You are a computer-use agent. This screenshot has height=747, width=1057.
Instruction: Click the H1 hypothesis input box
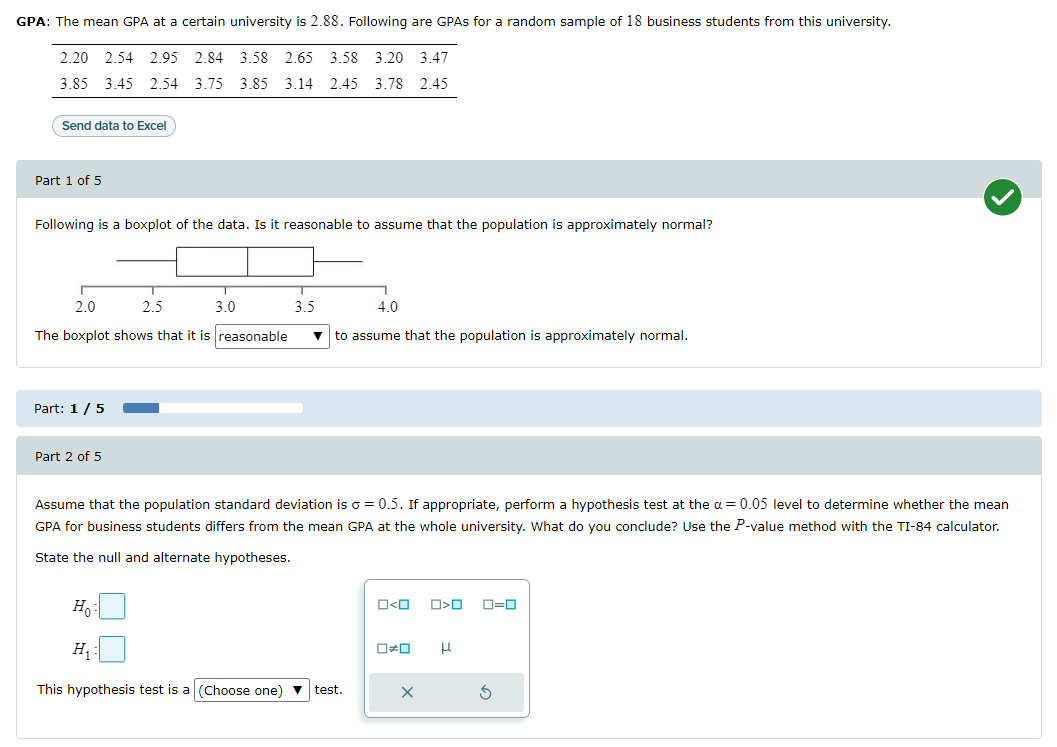(x=110, y=649)
